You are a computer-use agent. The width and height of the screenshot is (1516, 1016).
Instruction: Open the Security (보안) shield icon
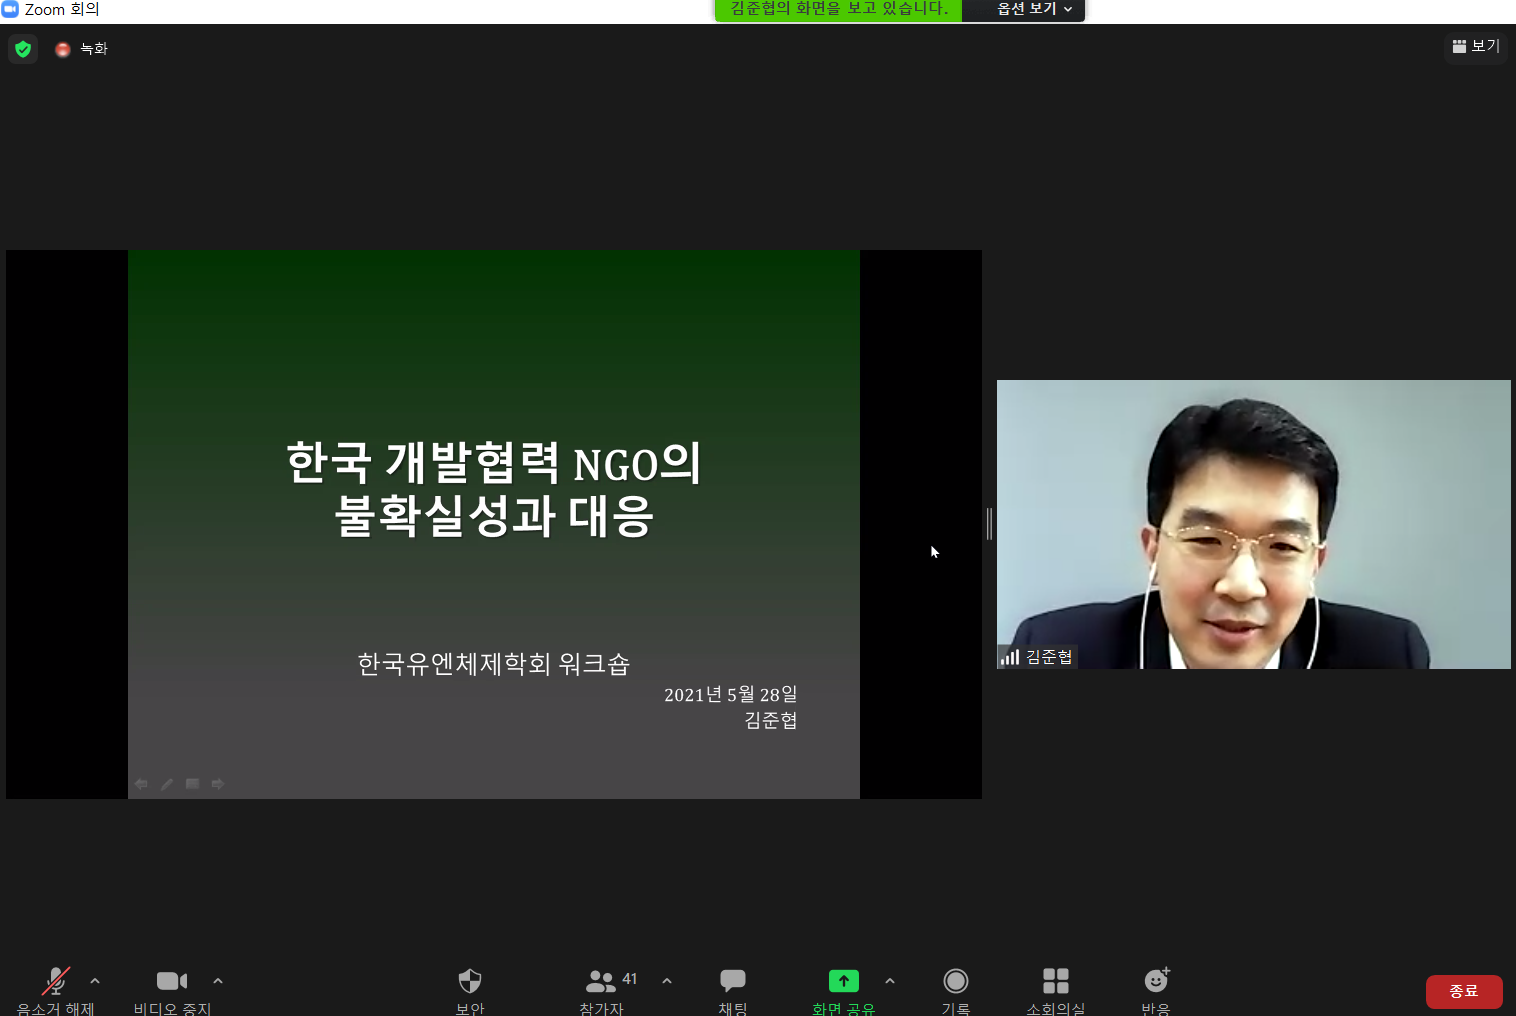click(x=470, y=981)
